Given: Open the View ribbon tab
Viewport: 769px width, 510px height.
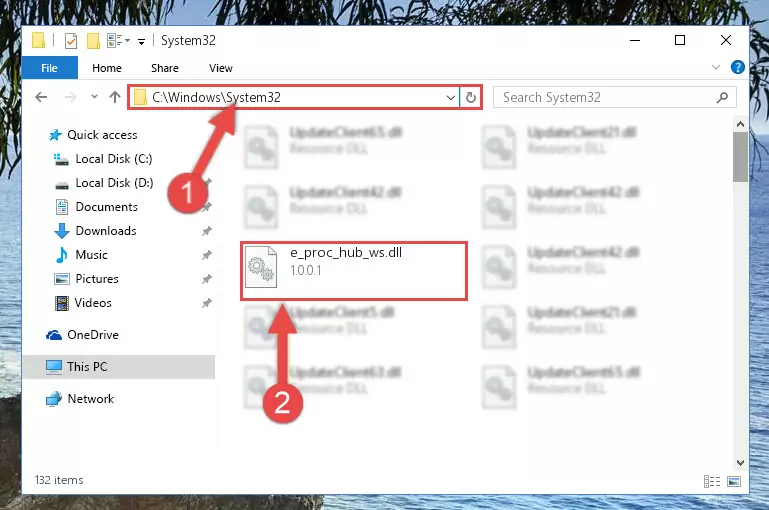Looking at the screenshot, I should [221, 68].
